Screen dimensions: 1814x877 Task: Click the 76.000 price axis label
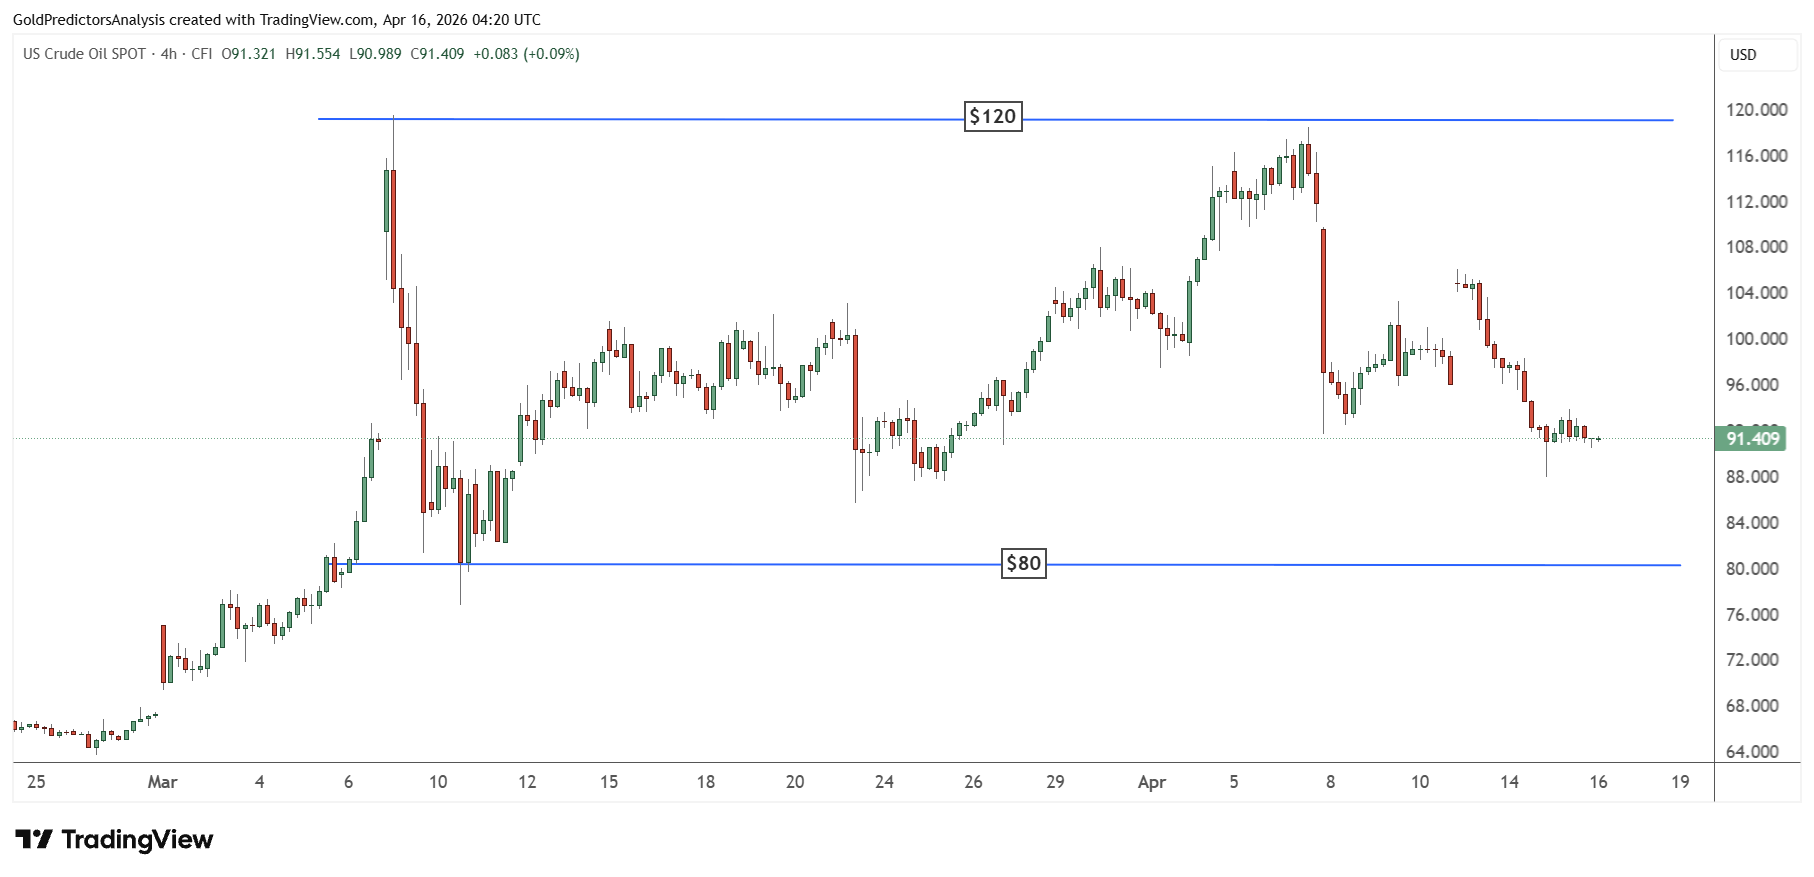click(1752, 615)
